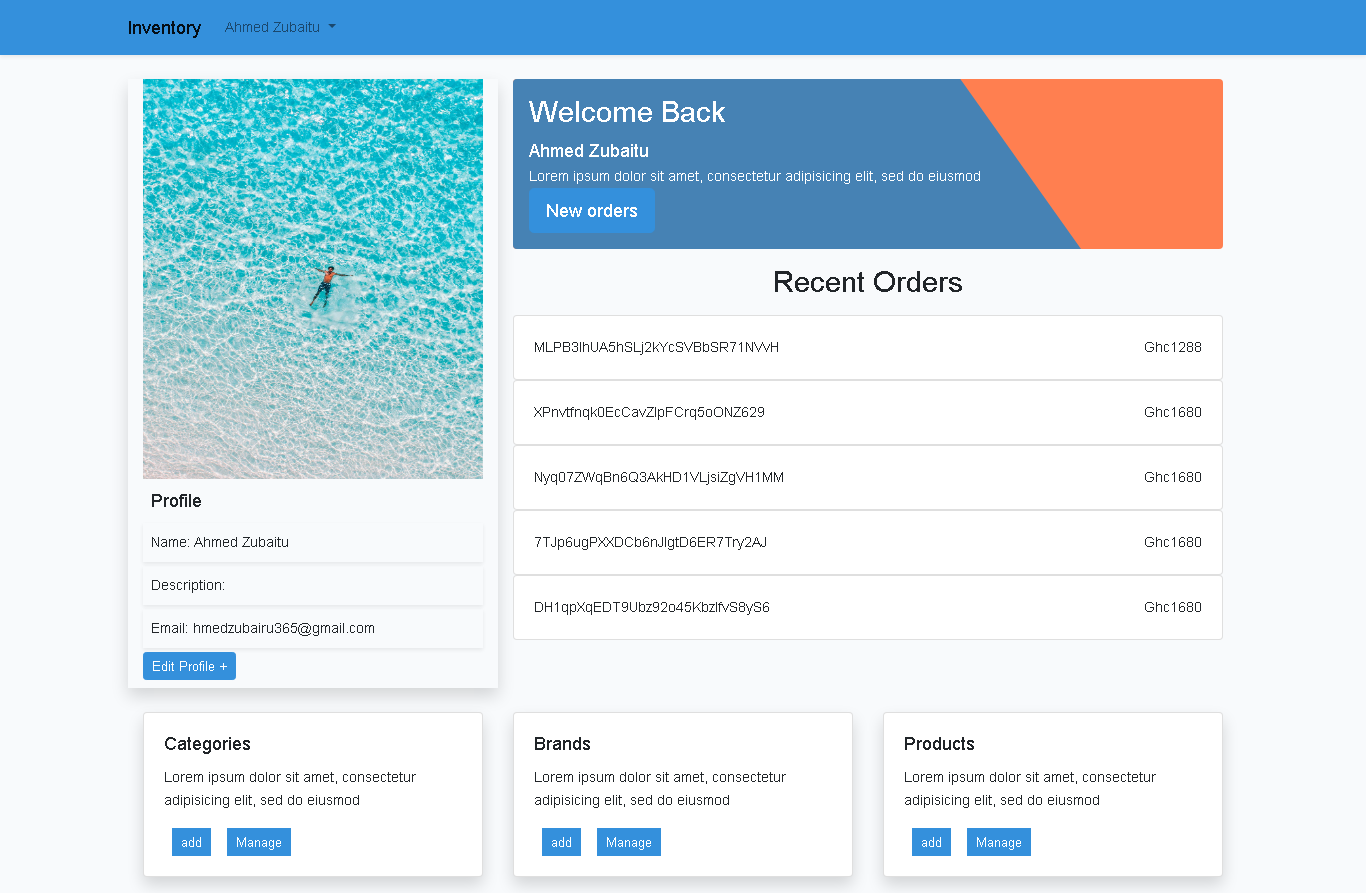Open Manage under Products
Screen dimensions: 1366x893
999,842
